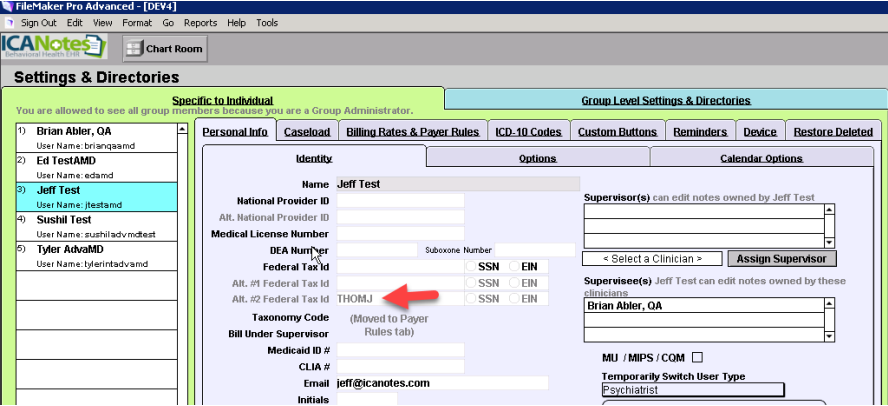Select EIN radio for Federal Tax Id

point(515,267)
